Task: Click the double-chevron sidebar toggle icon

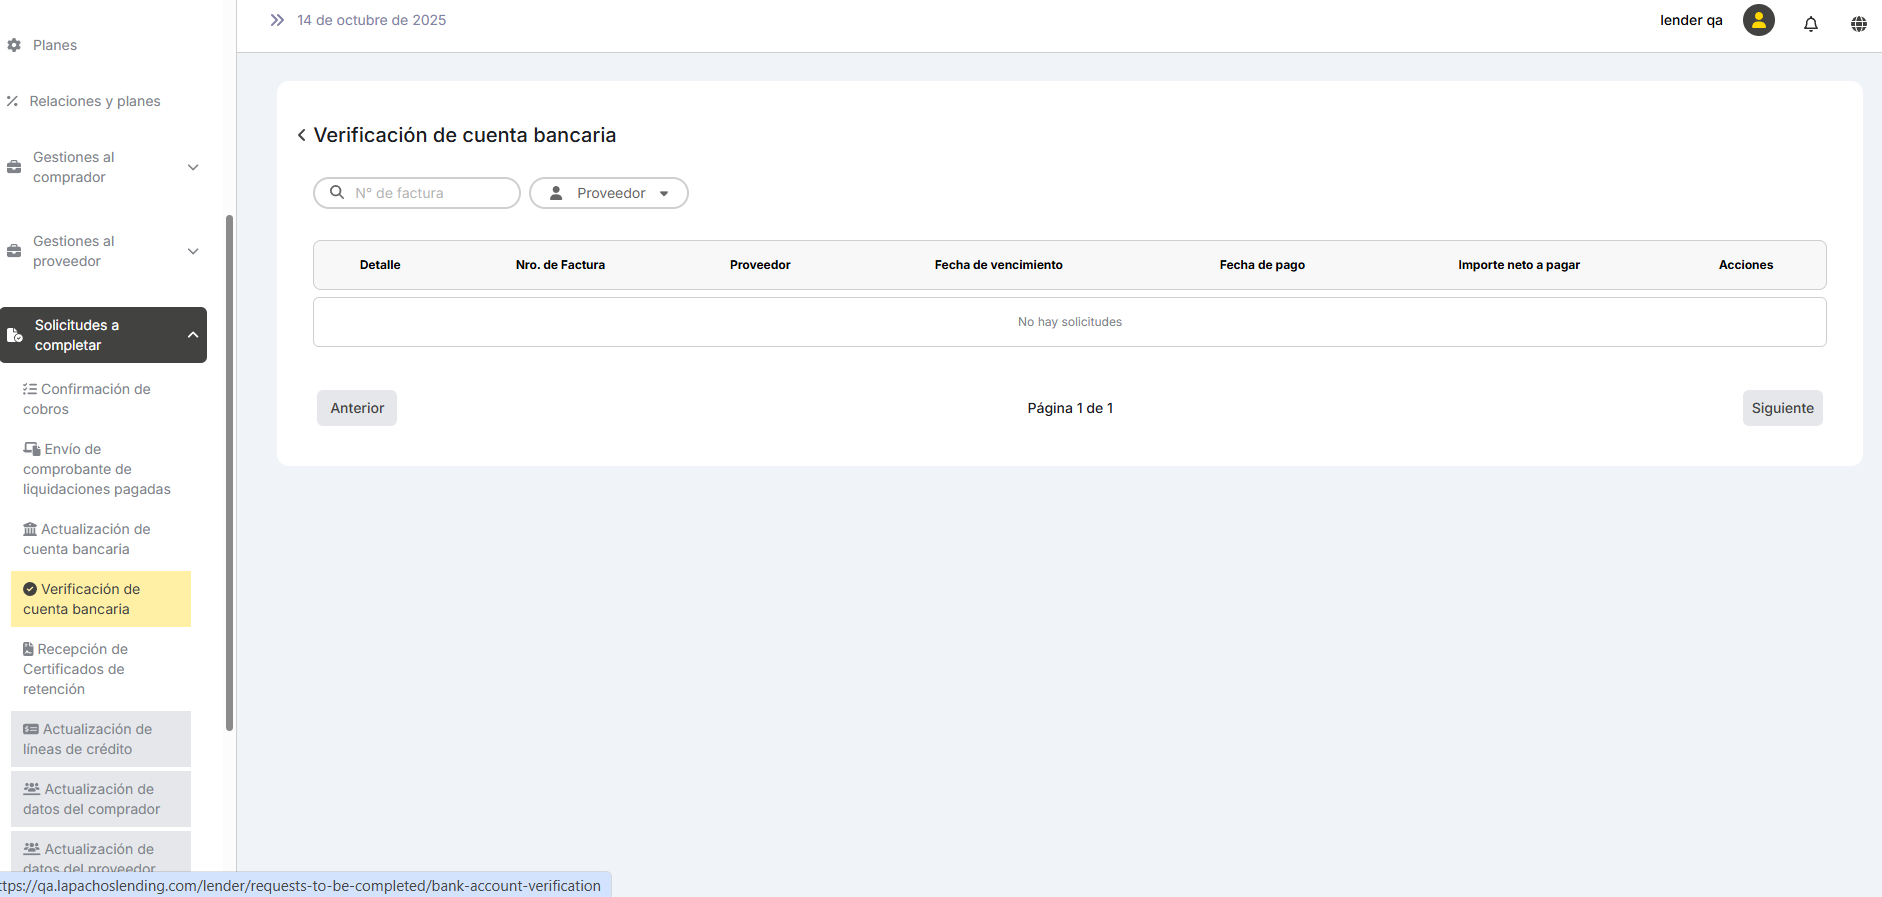Action: 277,20
